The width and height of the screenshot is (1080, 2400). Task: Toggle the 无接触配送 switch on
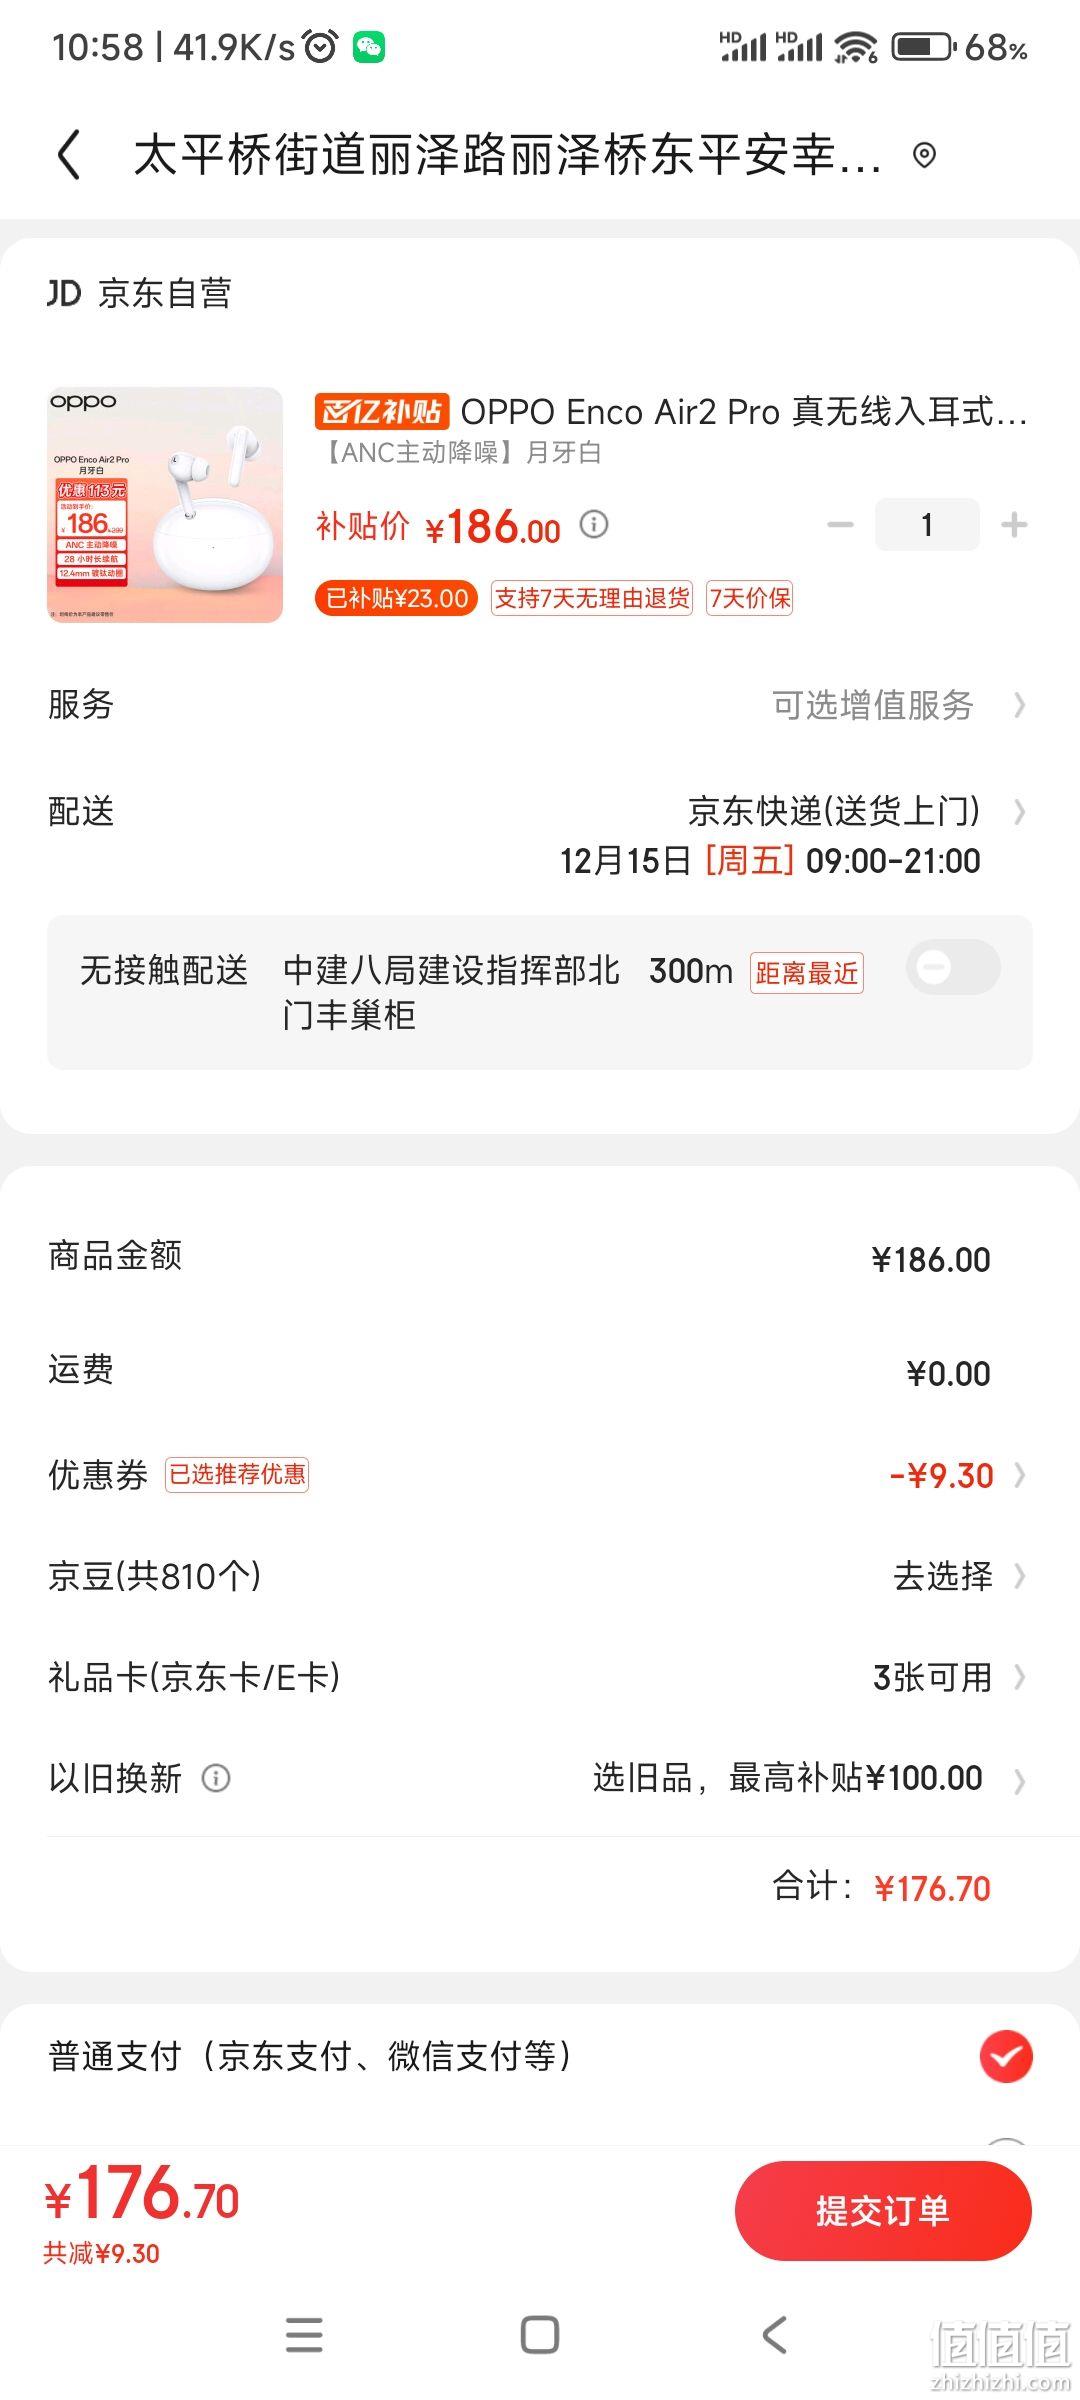[953, 967]
